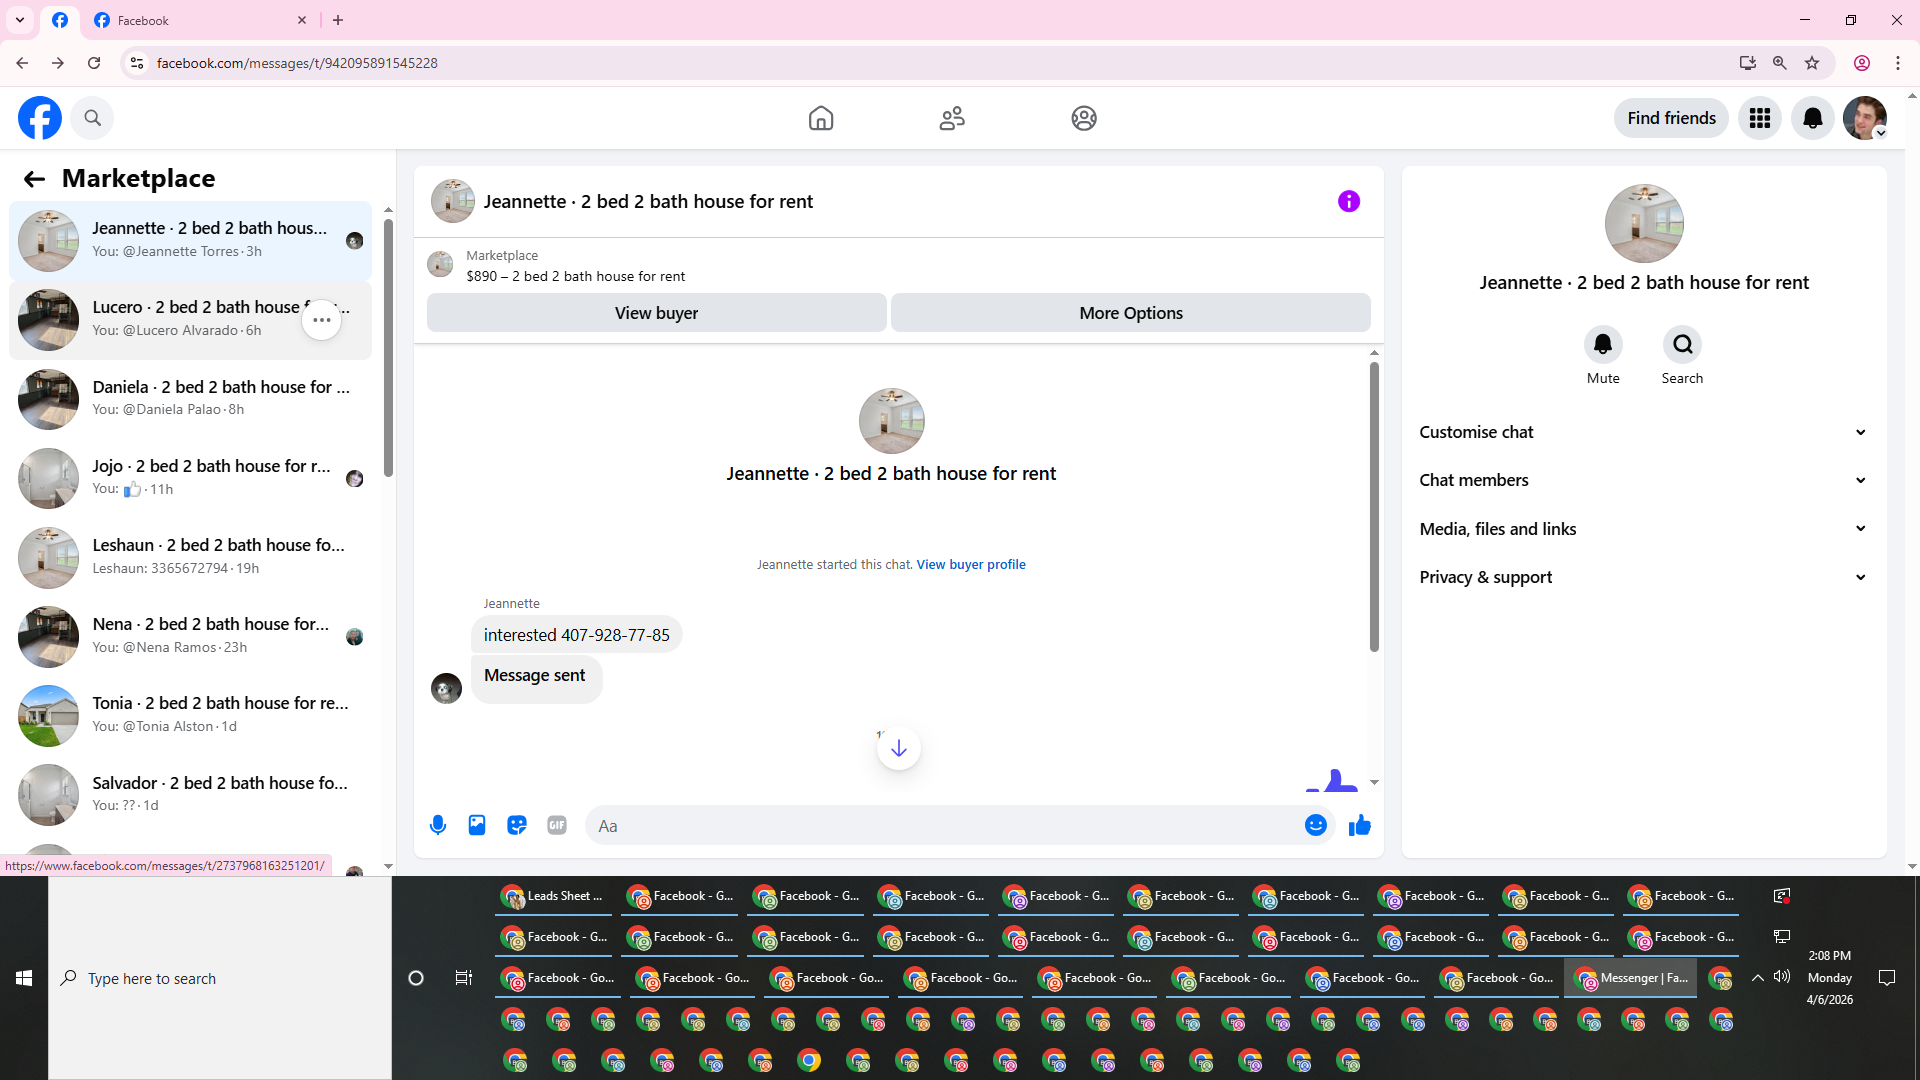Click the View buyer button
The height and width of the screenshot is (1080, 1920).
click(656, 313)
